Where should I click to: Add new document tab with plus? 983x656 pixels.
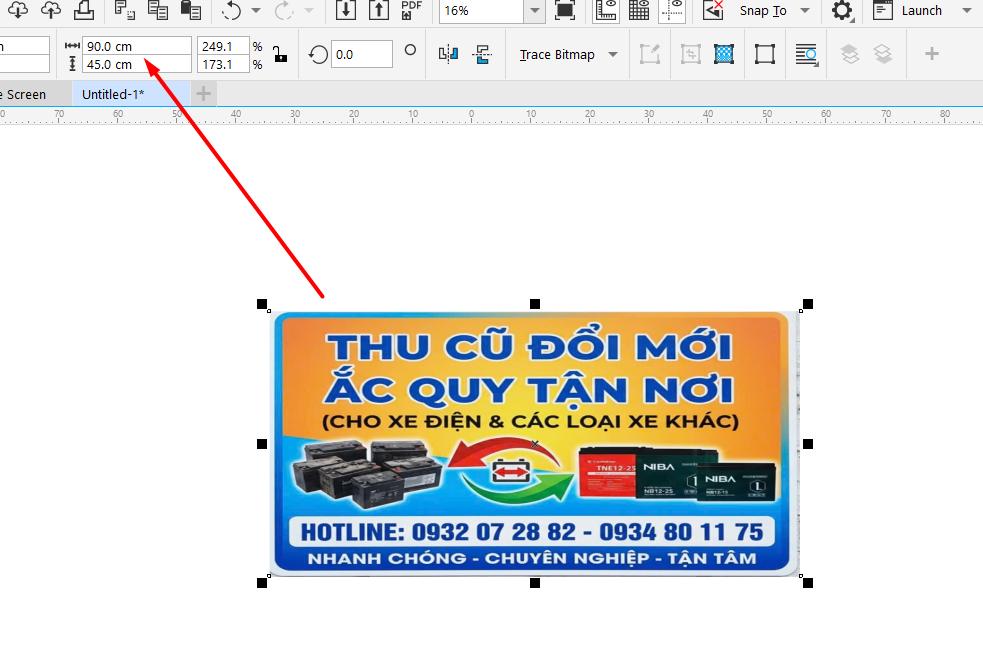pyautogui.click(x=203, y=94)
